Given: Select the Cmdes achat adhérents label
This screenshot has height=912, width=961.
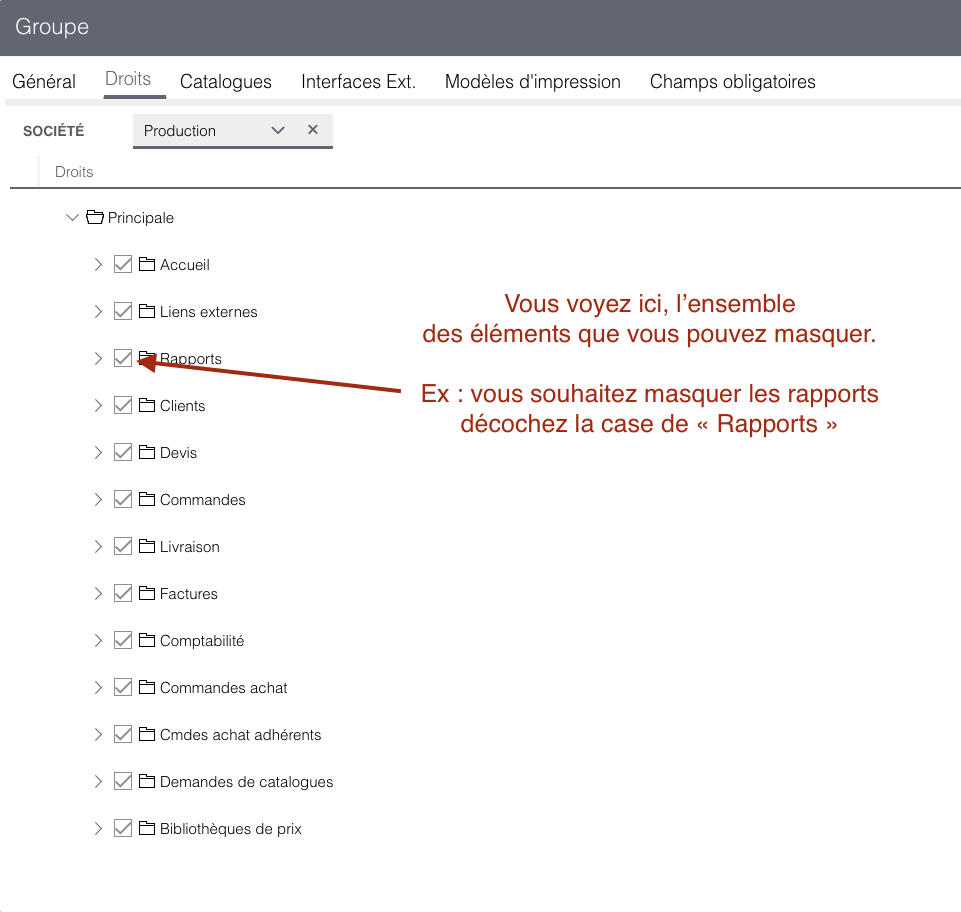Looking at the screenshot, I should pyautogui.click(x=240, y=734).
